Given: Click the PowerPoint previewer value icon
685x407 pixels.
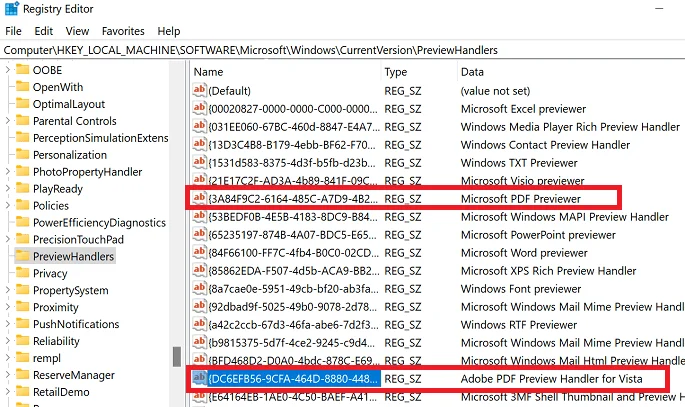Looking at the screenshot, I should click(x=199, y=234).
